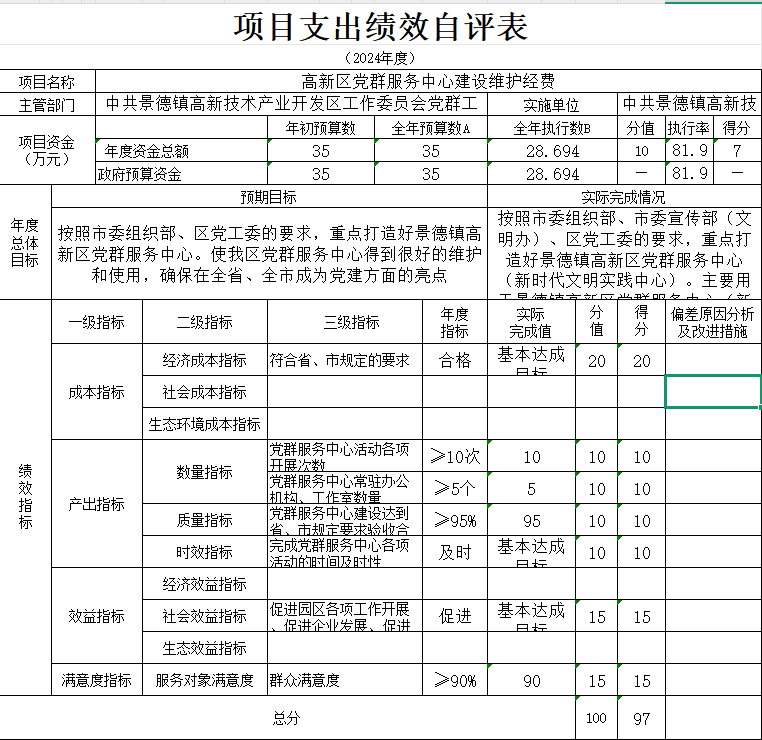
Task: Click the ≥90% annual target cell
Action: [x=454, y=681]
